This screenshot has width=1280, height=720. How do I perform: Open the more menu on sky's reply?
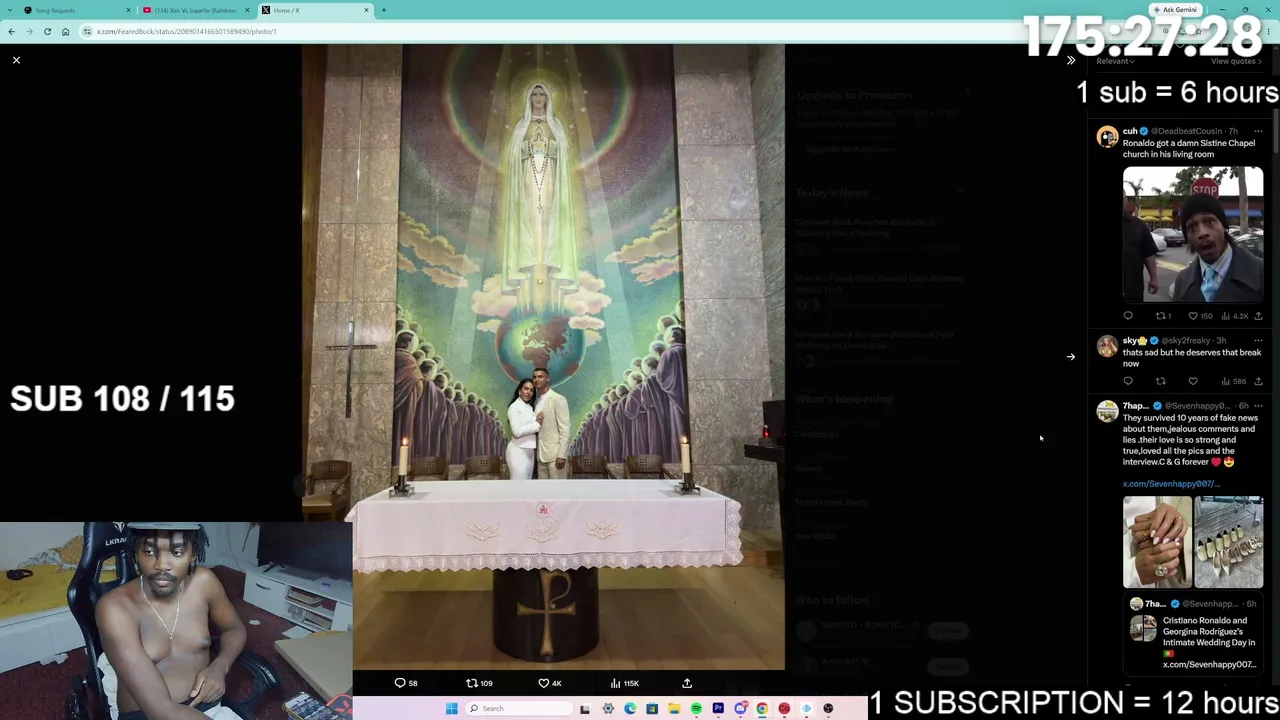pyautogui.click(x=1258, y=340)
